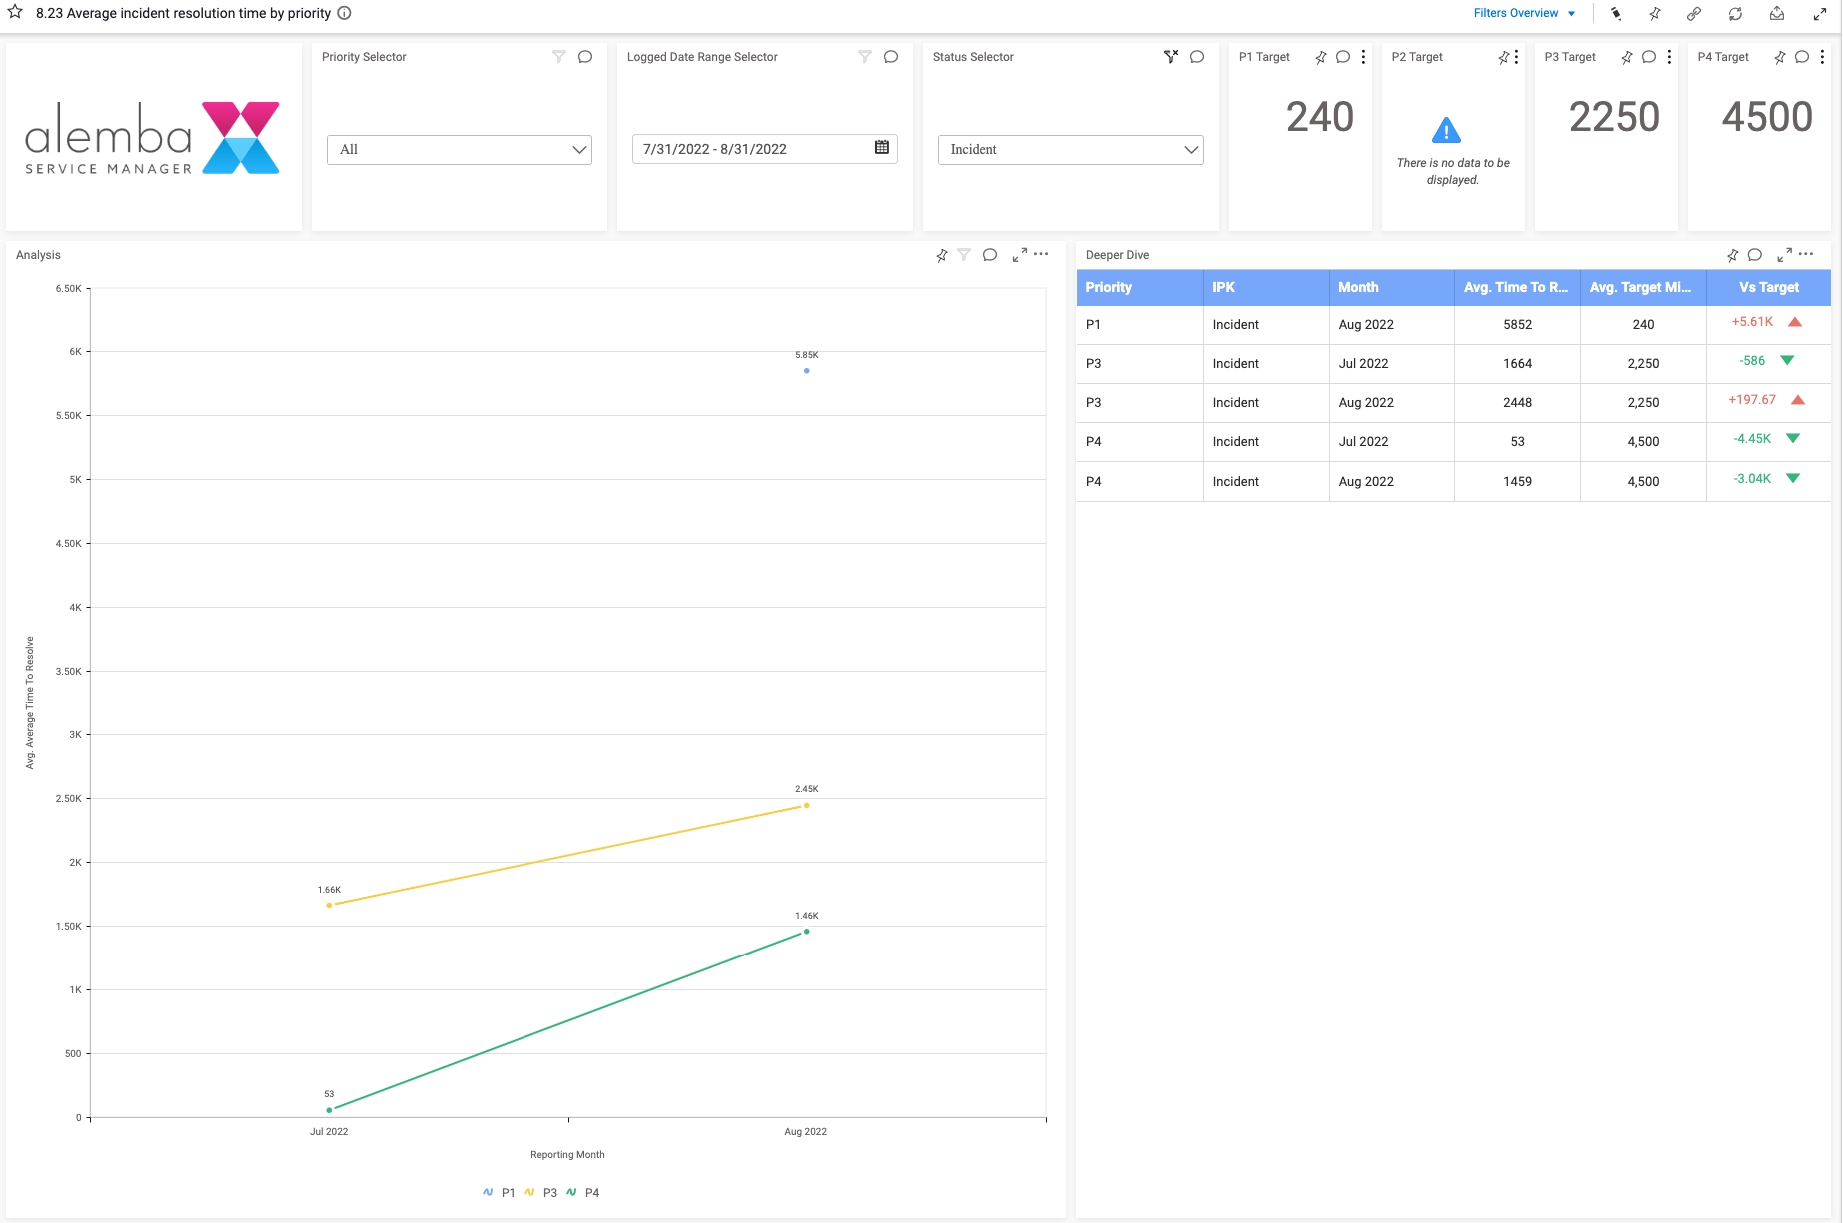
Task: Open the Status Selector 'Incident' dropdown
Action: 1070,150
